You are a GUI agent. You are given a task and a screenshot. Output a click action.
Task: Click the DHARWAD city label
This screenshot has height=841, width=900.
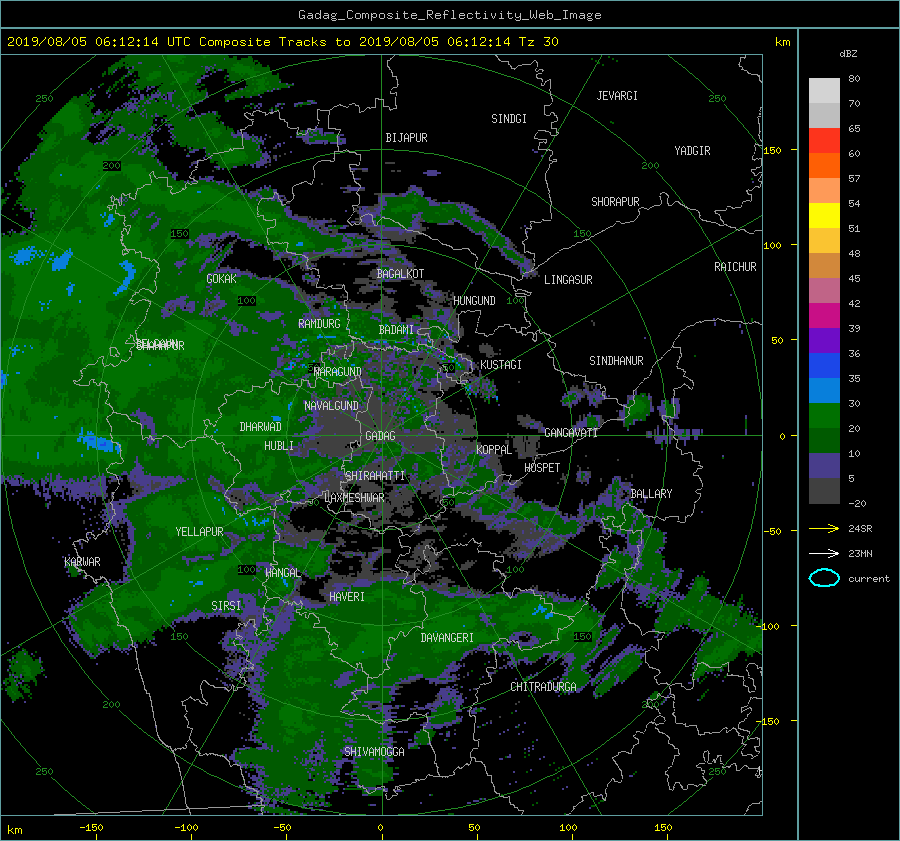[x=261, y=427]
